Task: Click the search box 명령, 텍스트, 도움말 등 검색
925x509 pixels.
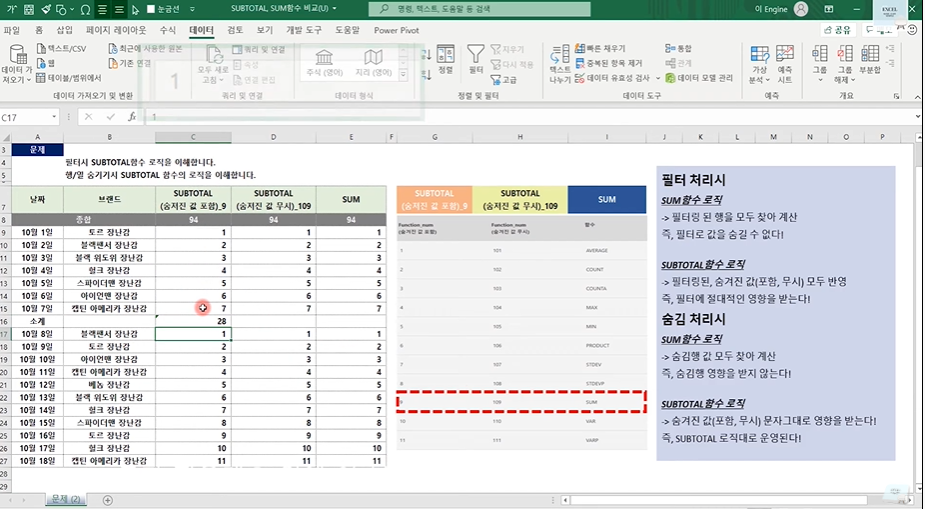Action: pyautogui.click(x=480, y=9)
